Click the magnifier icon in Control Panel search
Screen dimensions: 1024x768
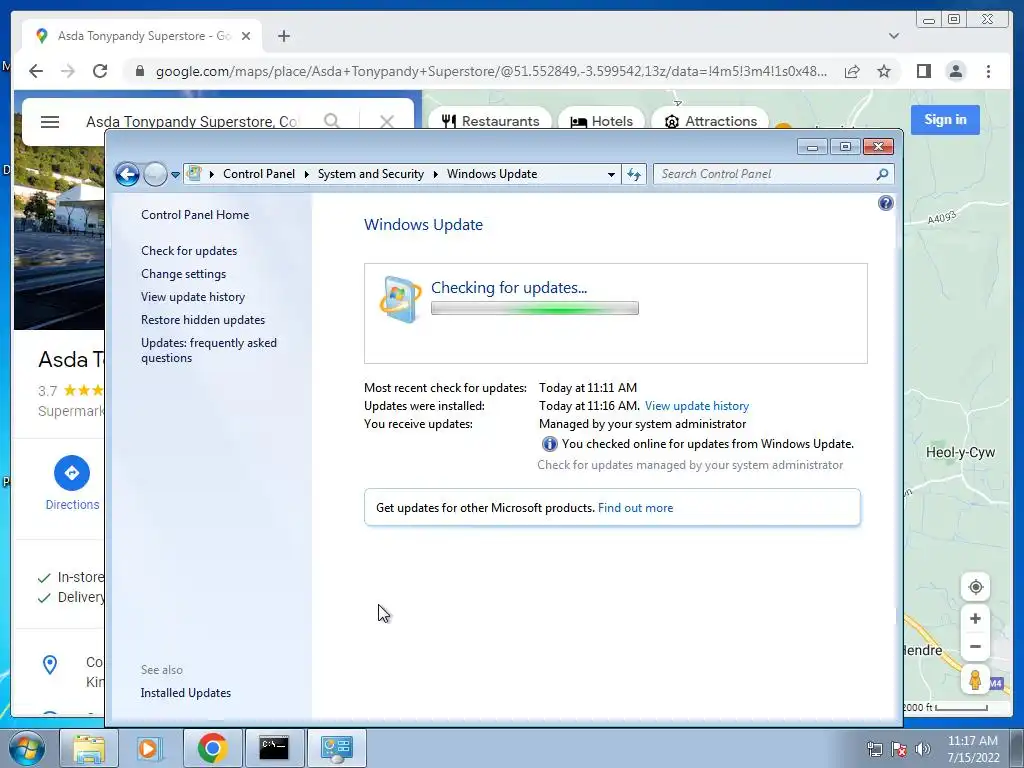click(x=882, y=174)
